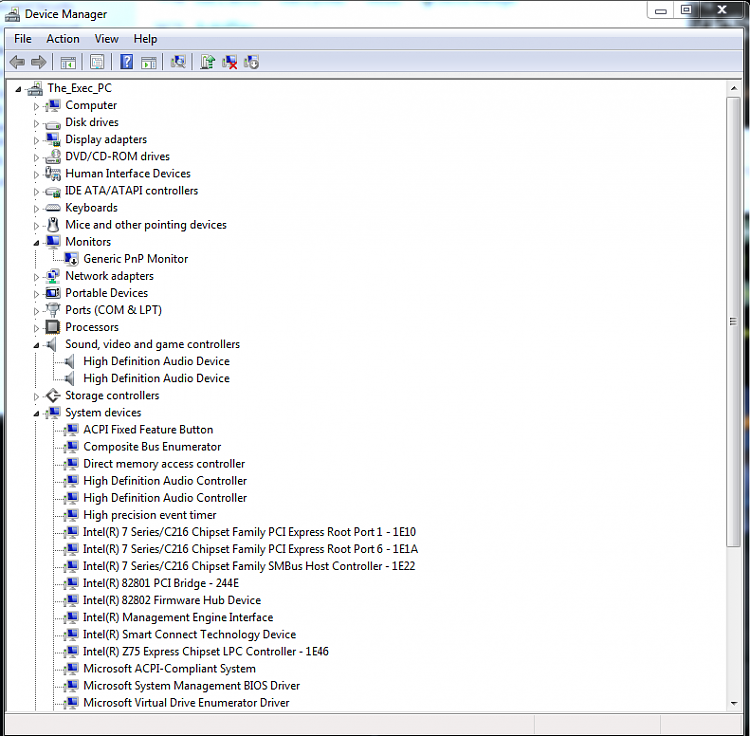
Task: Click the Forward arrow toolbar icon
Action: pyautogui.click(x=38, y=62)
